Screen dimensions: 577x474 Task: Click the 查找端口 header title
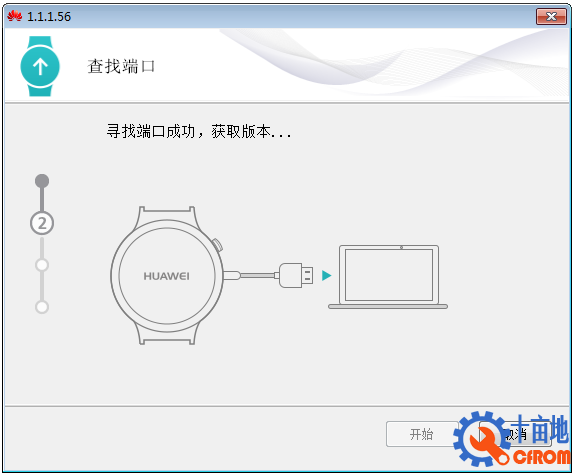click(121, 66)
